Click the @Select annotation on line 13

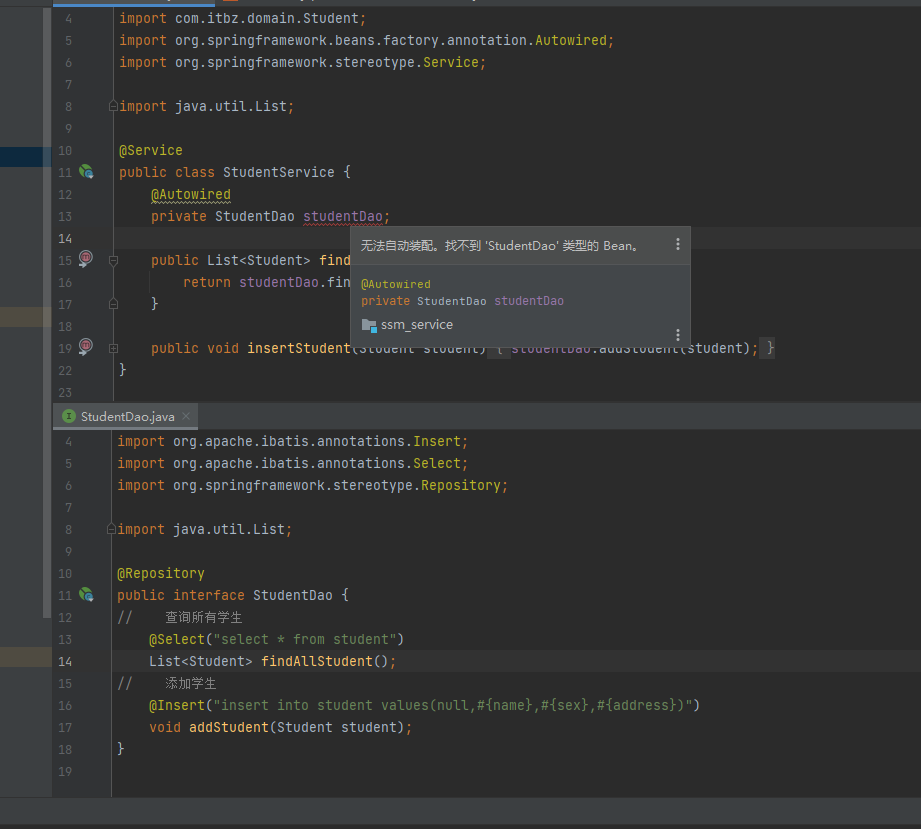pyautogui.click(x=176, y=639)
